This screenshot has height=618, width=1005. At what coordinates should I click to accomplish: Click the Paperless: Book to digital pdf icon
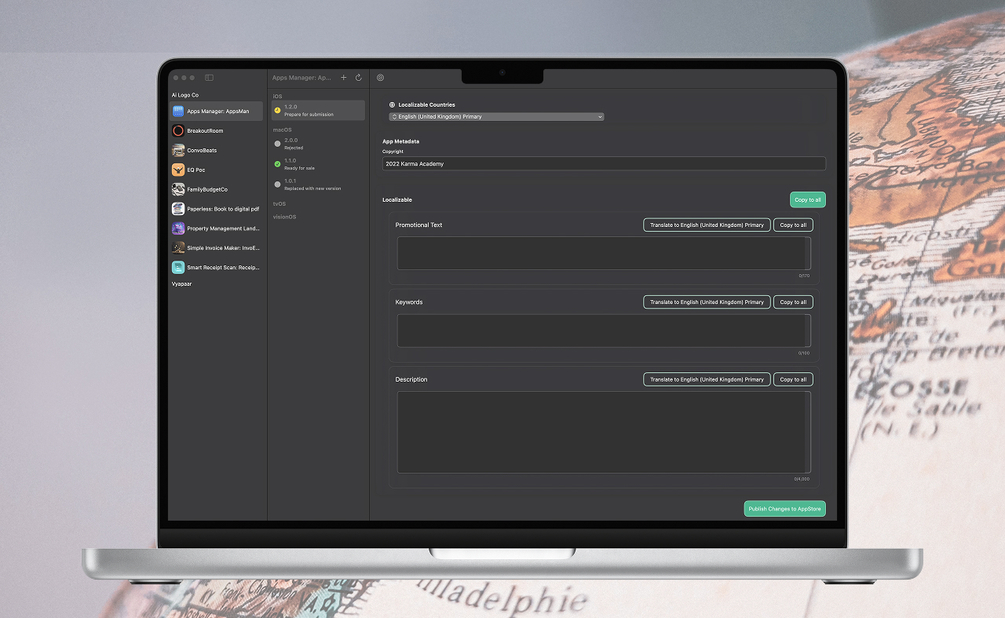click(178, 209)
